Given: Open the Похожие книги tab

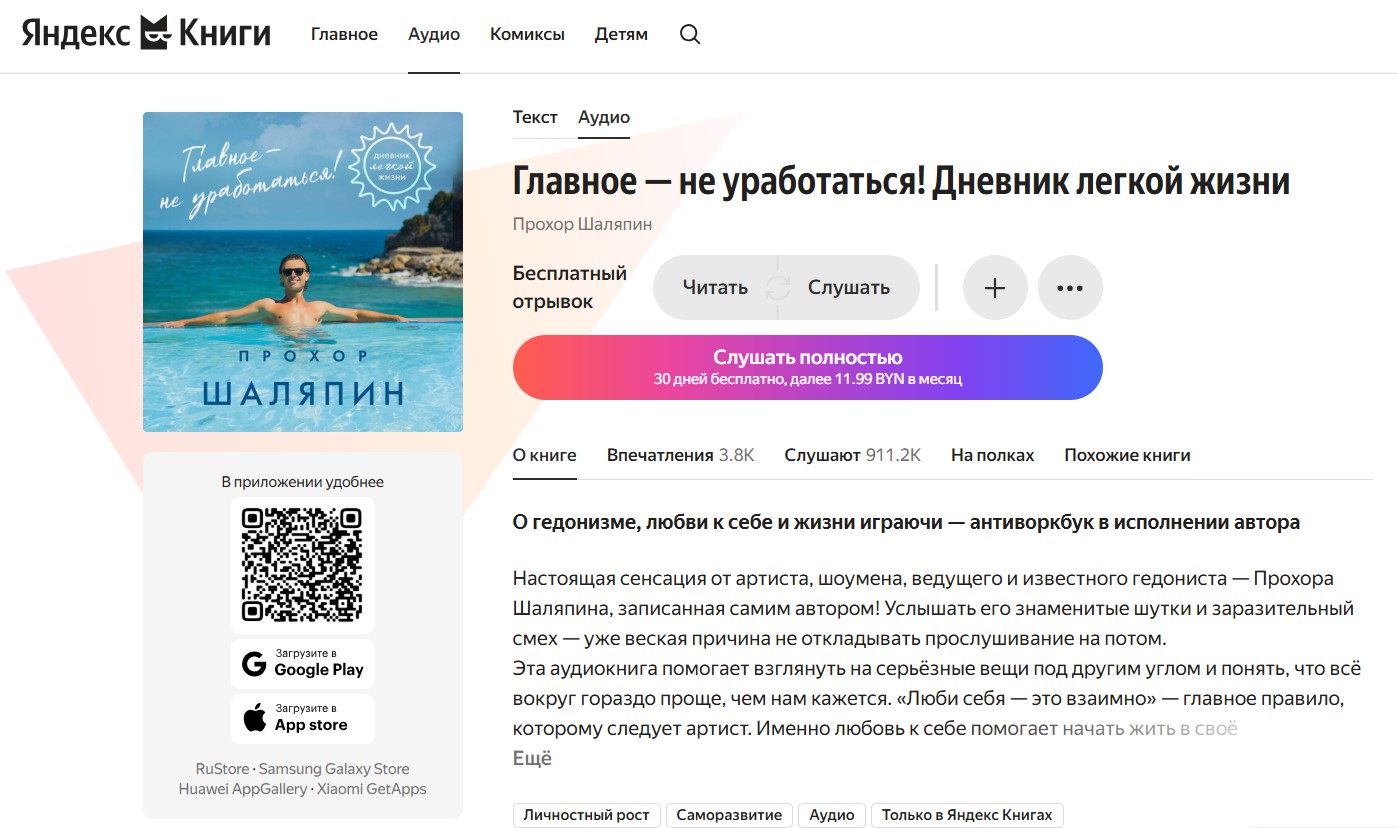Looking at the screenshot, I should tap(1127, 454).
